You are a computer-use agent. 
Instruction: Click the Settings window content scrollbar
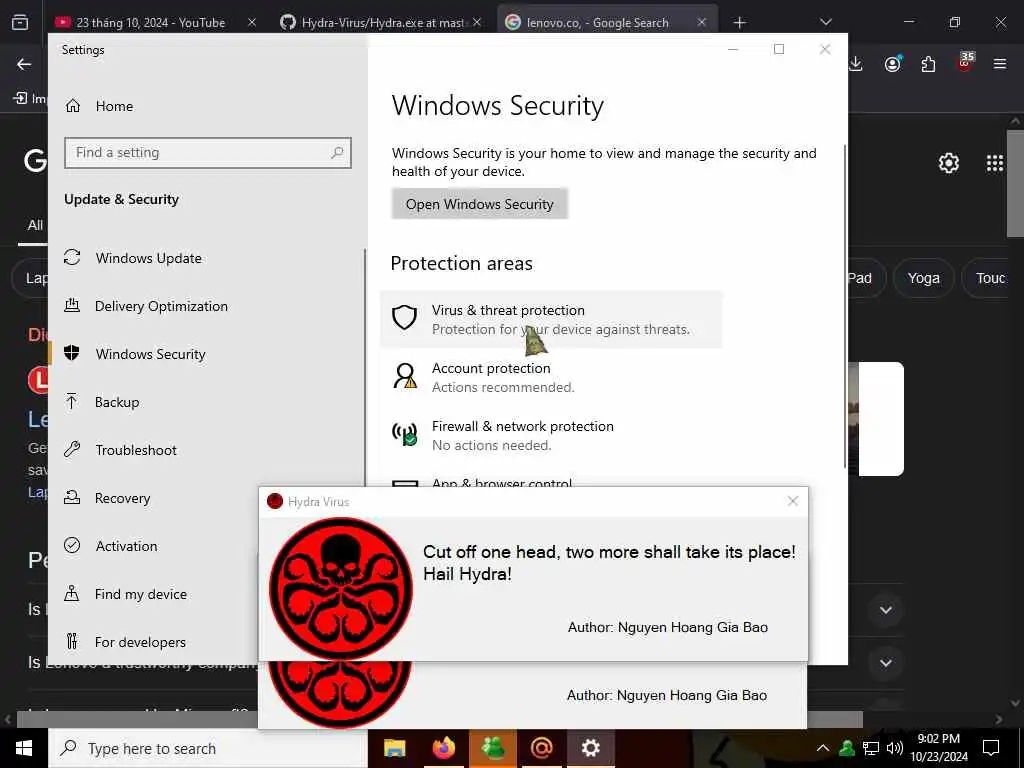845,306
